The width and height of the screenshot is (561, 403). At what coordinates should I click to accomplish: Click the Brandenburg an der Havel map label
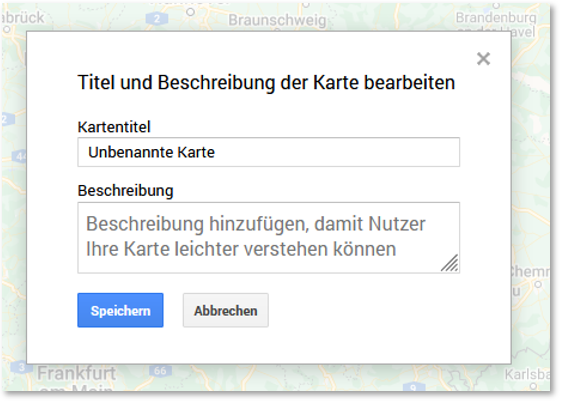[x=496, y=24]
